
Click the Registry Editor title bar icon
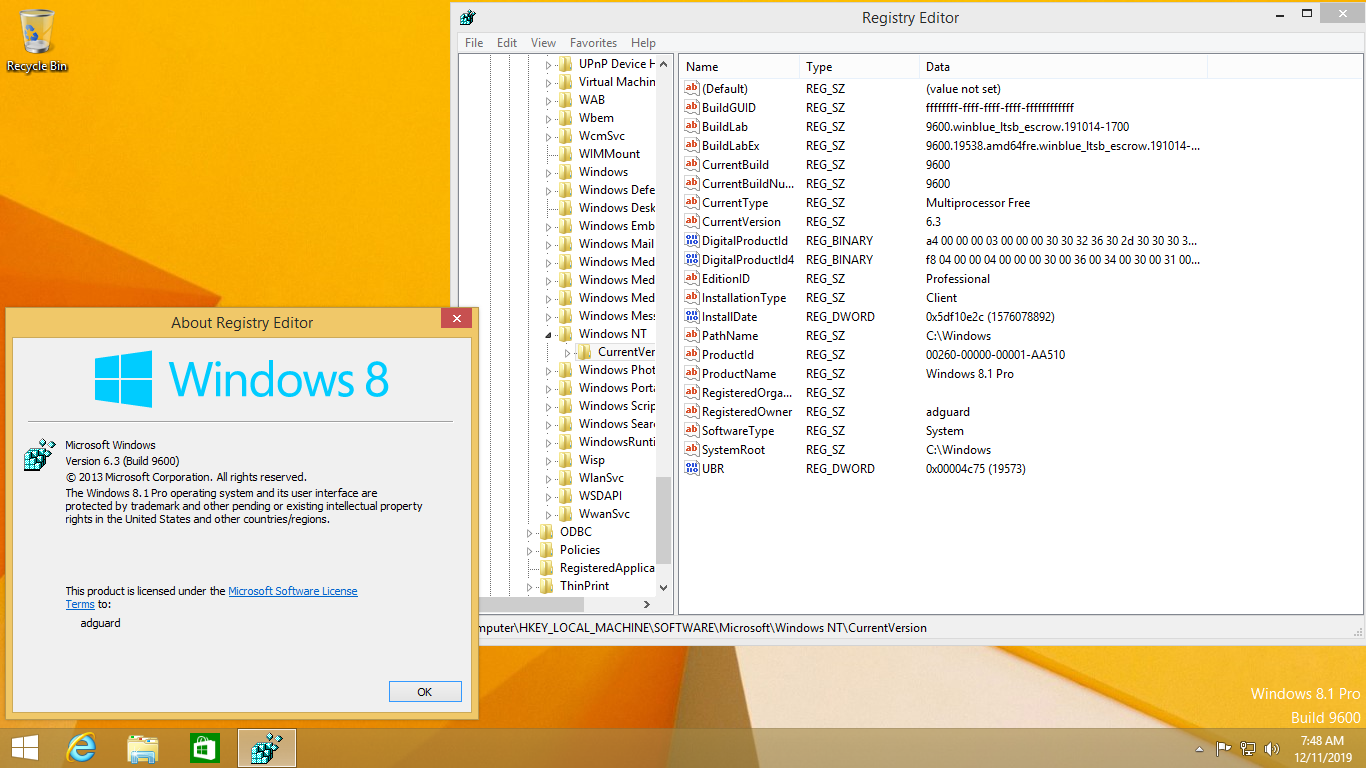[x=468, y=18]
